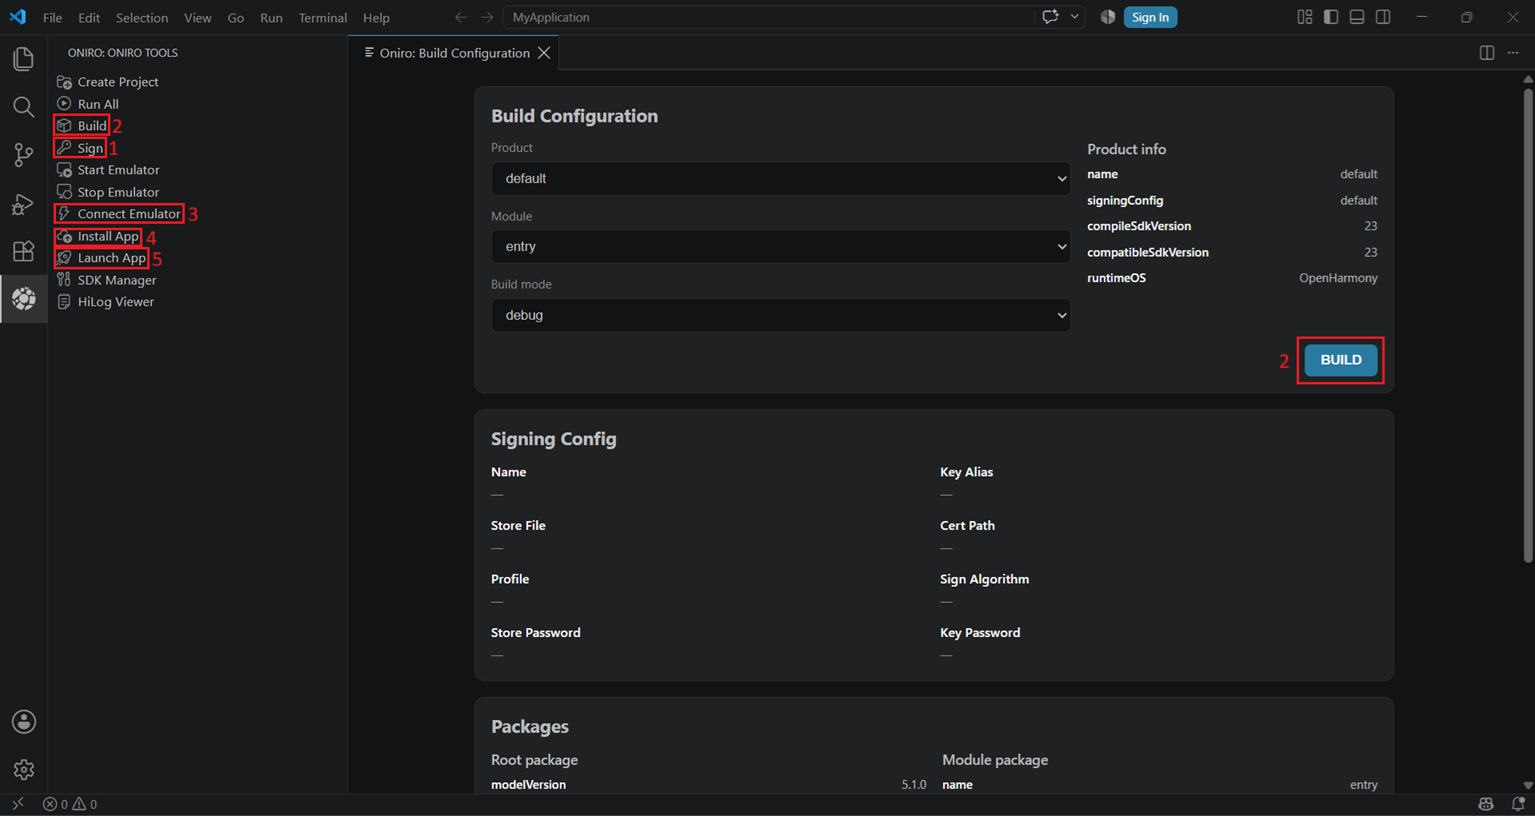Open the Customize Layout control

tap(1305, 17)
